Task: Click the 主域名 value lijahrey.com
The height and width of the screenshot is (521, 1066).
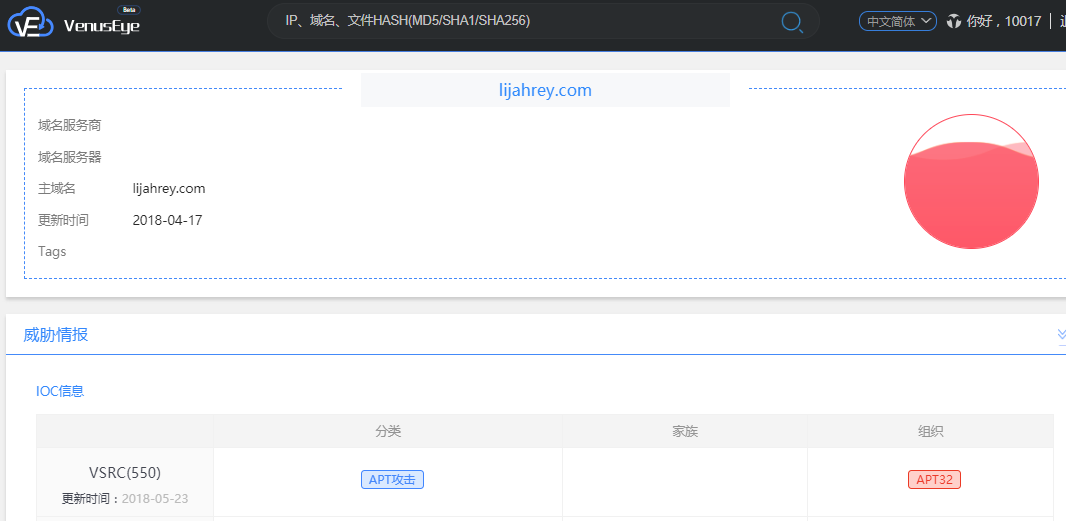Action: point(169,188)
